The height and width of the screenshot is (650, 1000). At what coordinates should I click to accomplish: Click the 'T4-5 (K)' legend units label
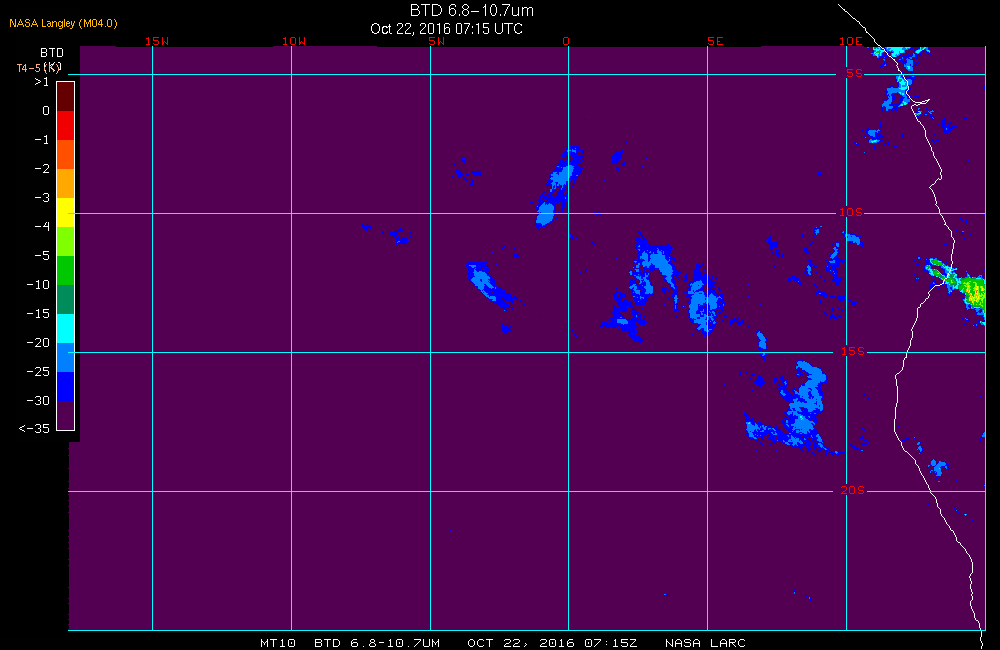coord(39,68)
